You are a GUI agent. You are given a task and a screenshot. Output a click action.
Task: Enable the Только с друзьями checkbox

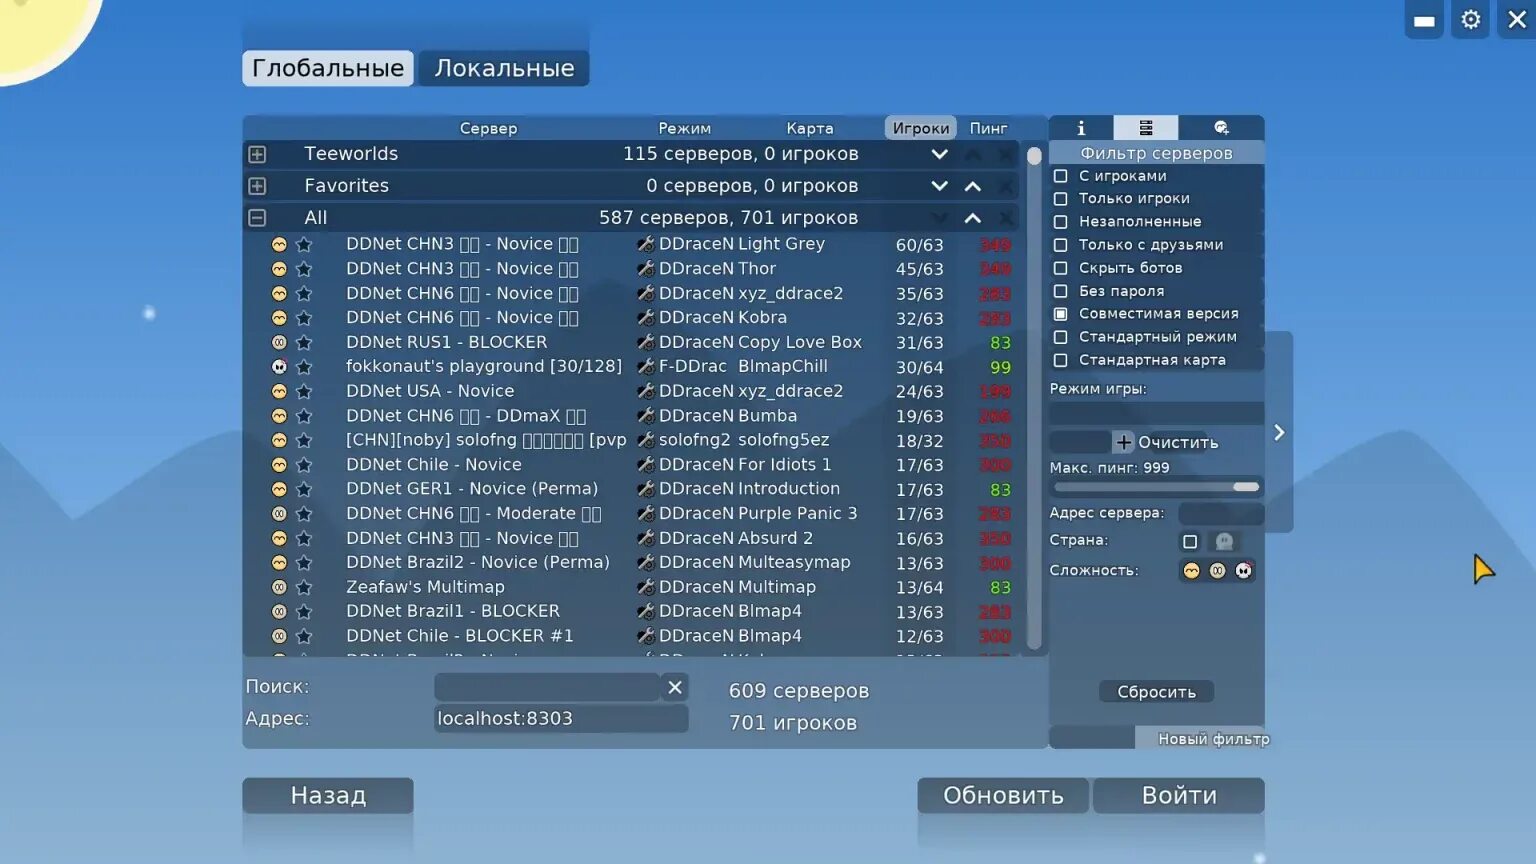pos(1060,245)
